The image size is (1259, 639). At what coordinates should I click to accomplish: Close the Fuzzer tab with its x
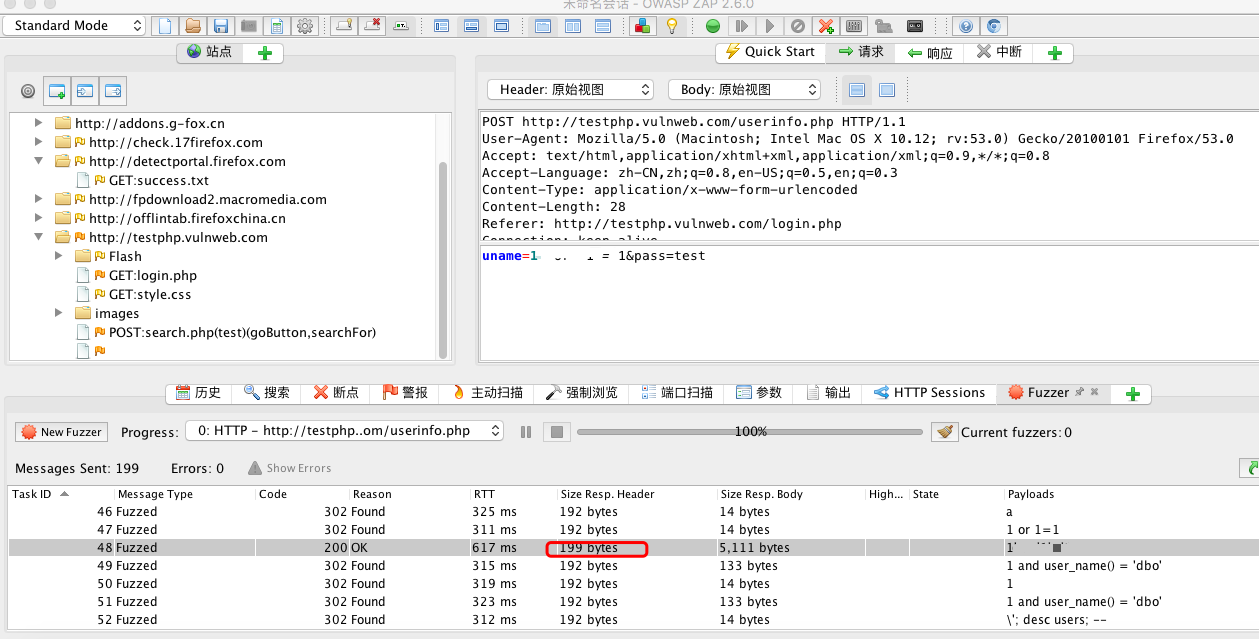(1094, 392)
